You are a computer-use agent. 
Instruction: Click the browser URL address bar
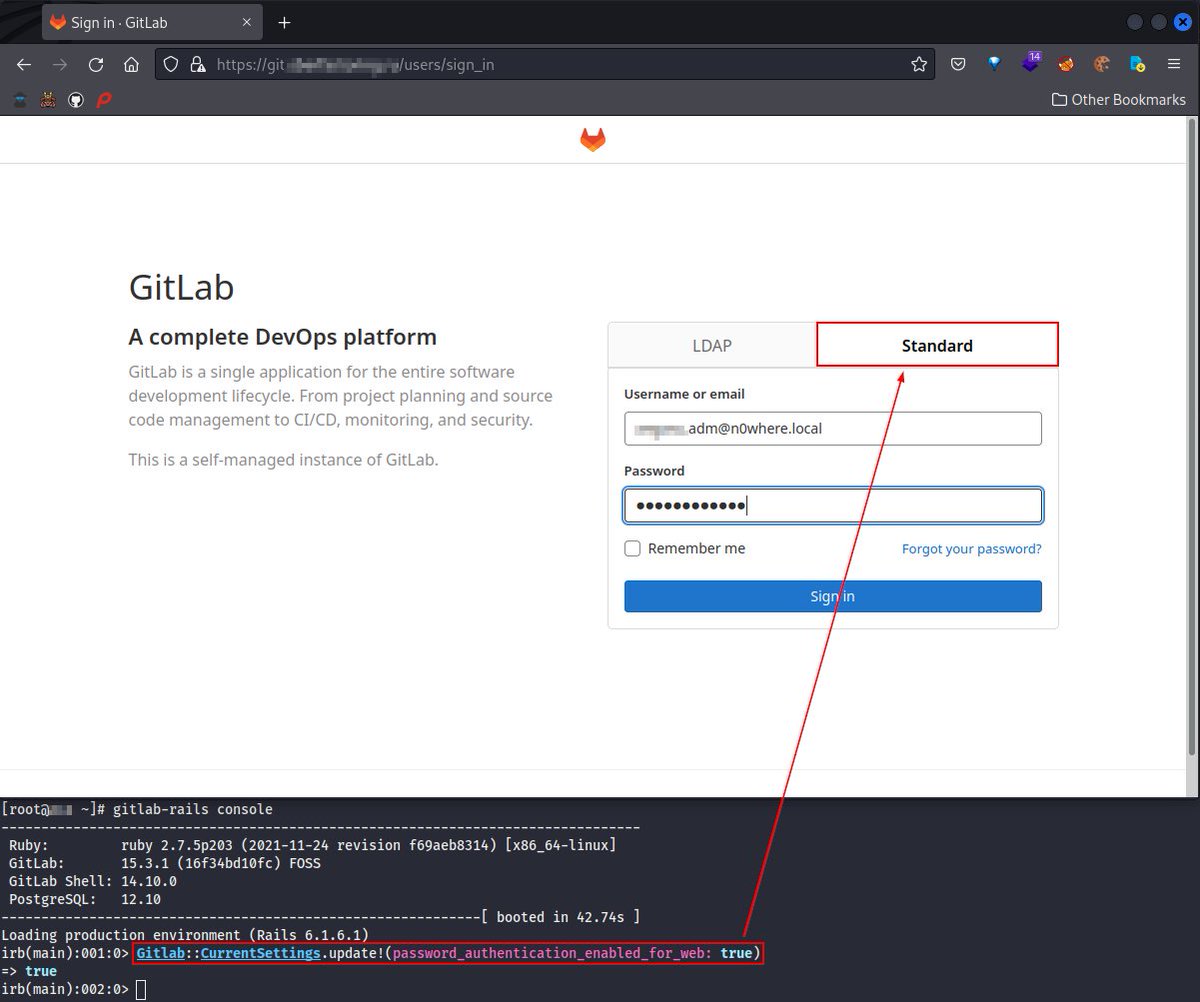[x=545, y=65]
